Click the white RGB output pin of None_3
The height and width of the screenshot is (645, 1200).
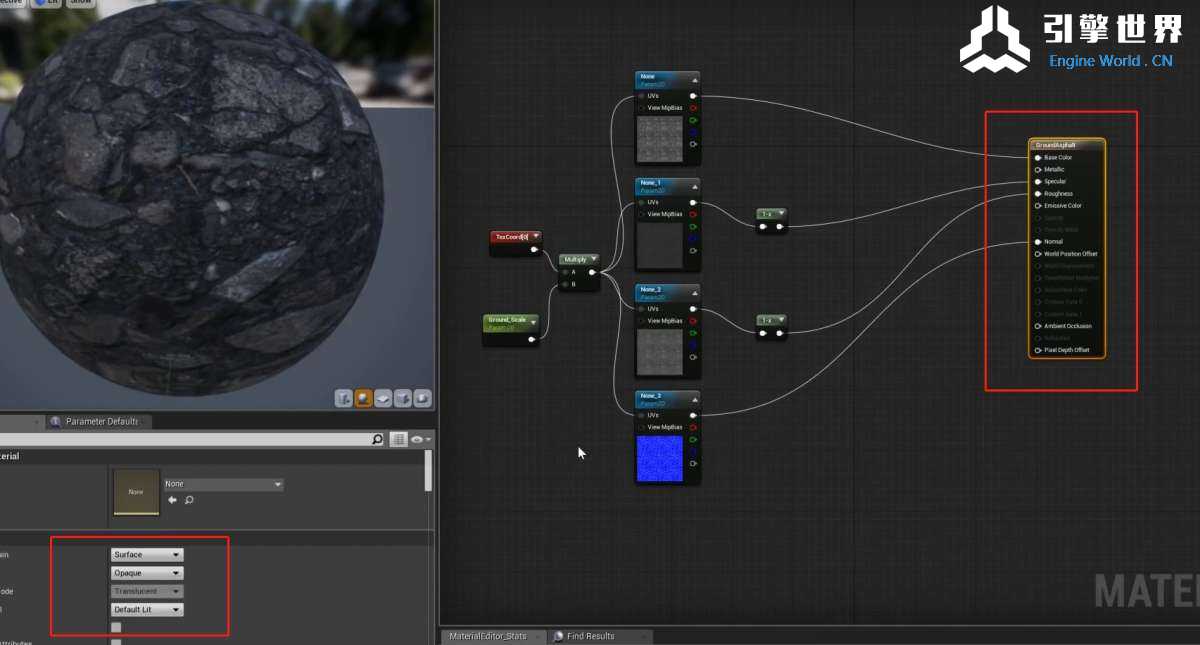tap(693, 415)
